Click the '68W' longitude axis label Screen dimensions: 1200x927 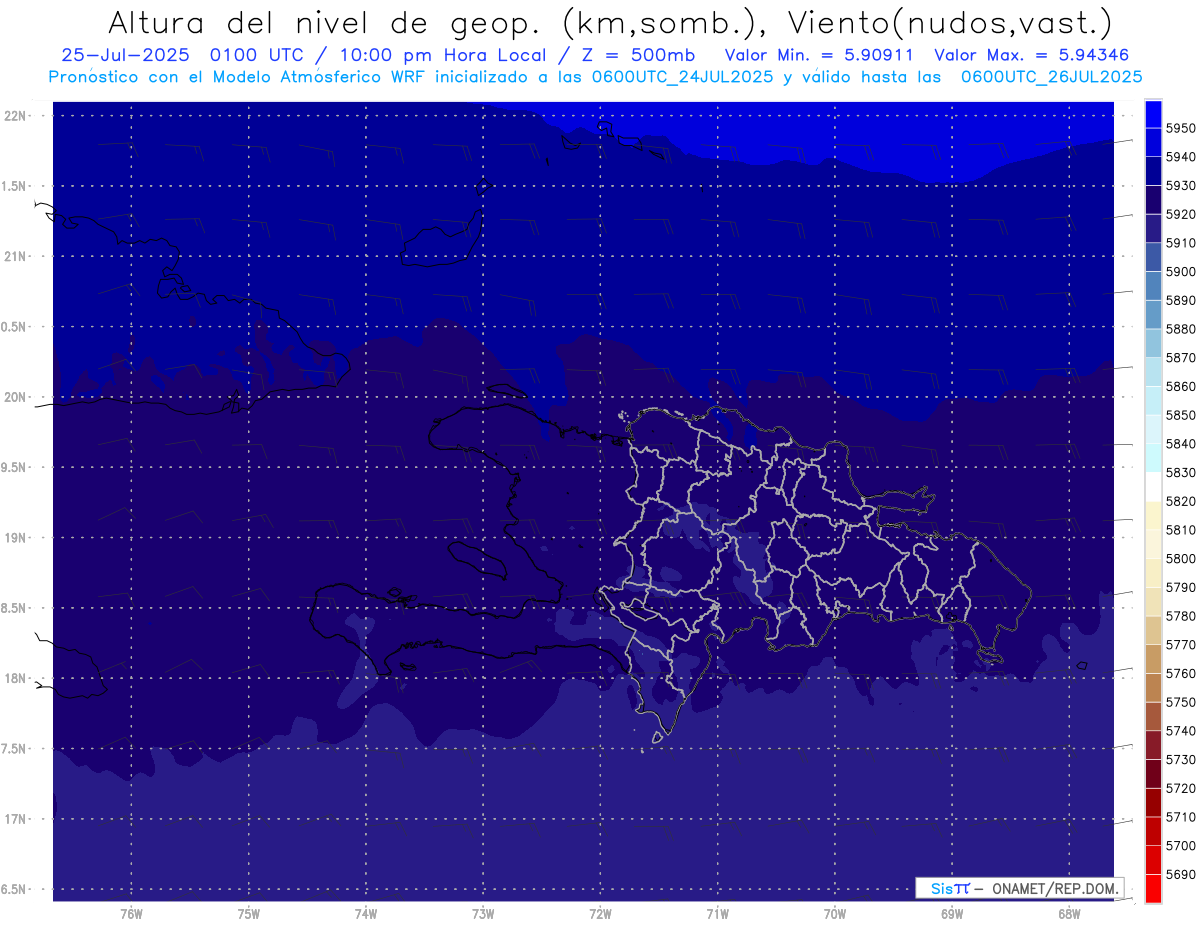1069,914
